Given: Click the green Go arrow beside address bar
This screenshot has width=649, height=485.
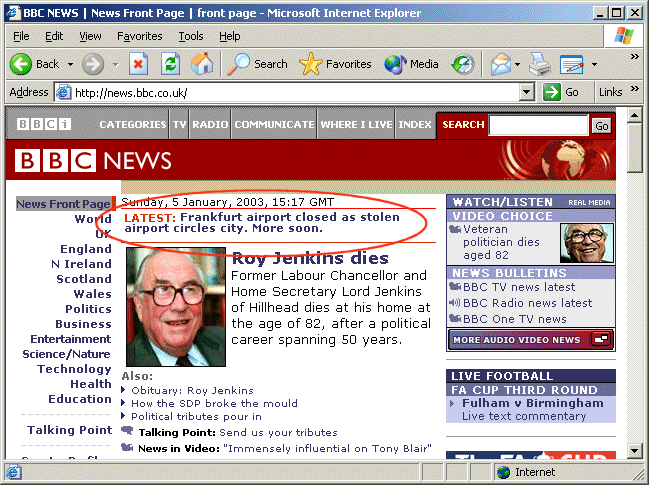Looking at the screenshot, I should (552, 92).
